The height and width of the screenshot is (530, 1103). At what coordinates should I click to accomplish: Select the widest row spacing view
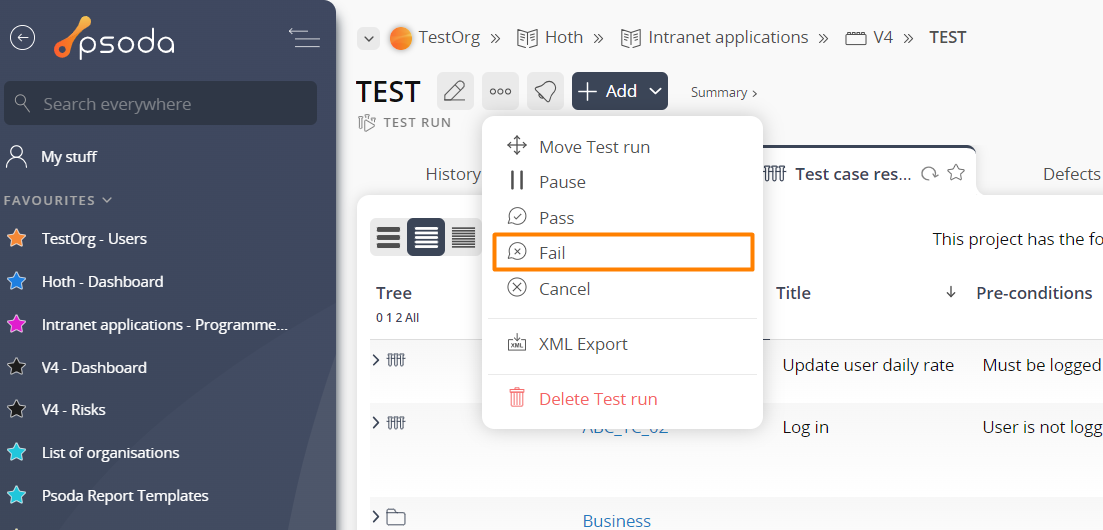388,237
